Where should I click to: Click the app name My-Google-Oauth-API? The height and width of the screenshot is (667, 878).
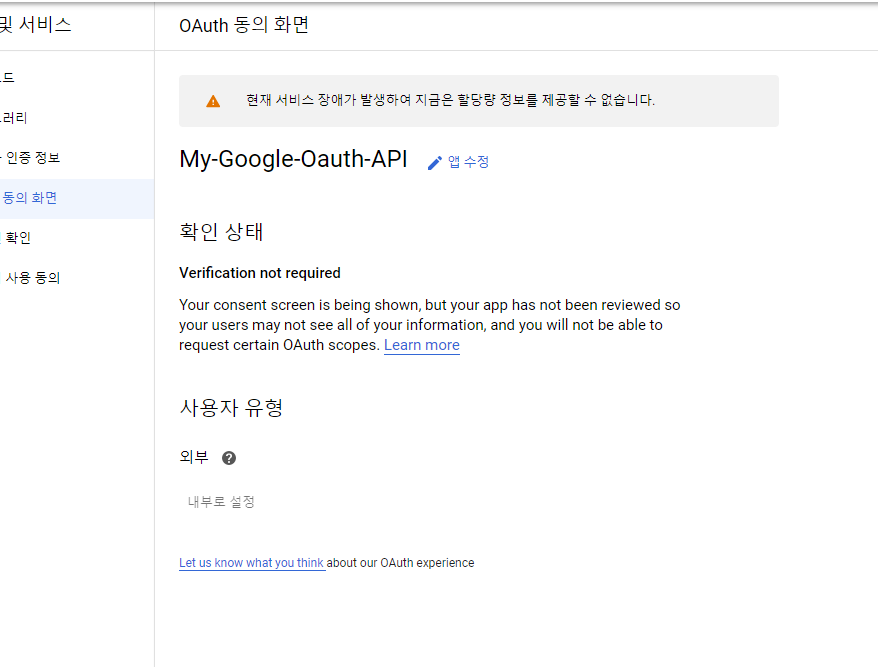[x=293, y=159]
